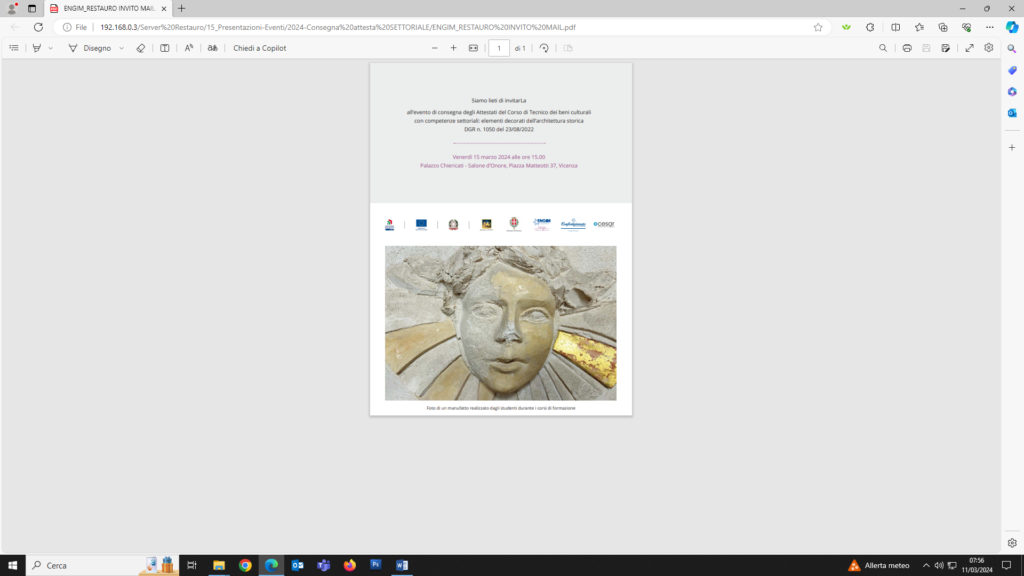
Task: Show hidden system tray icons chevron
Action: click(926, 565)
